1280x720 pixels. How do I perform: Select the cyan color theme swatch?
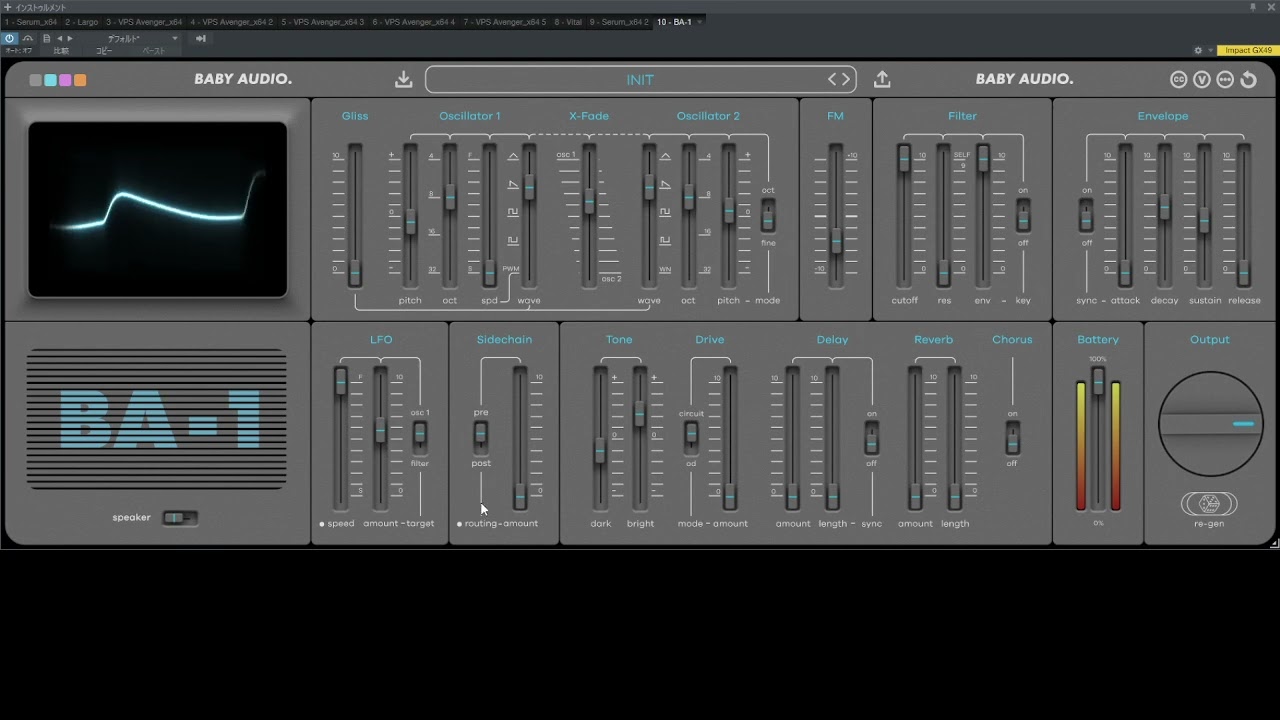[51, 80]
